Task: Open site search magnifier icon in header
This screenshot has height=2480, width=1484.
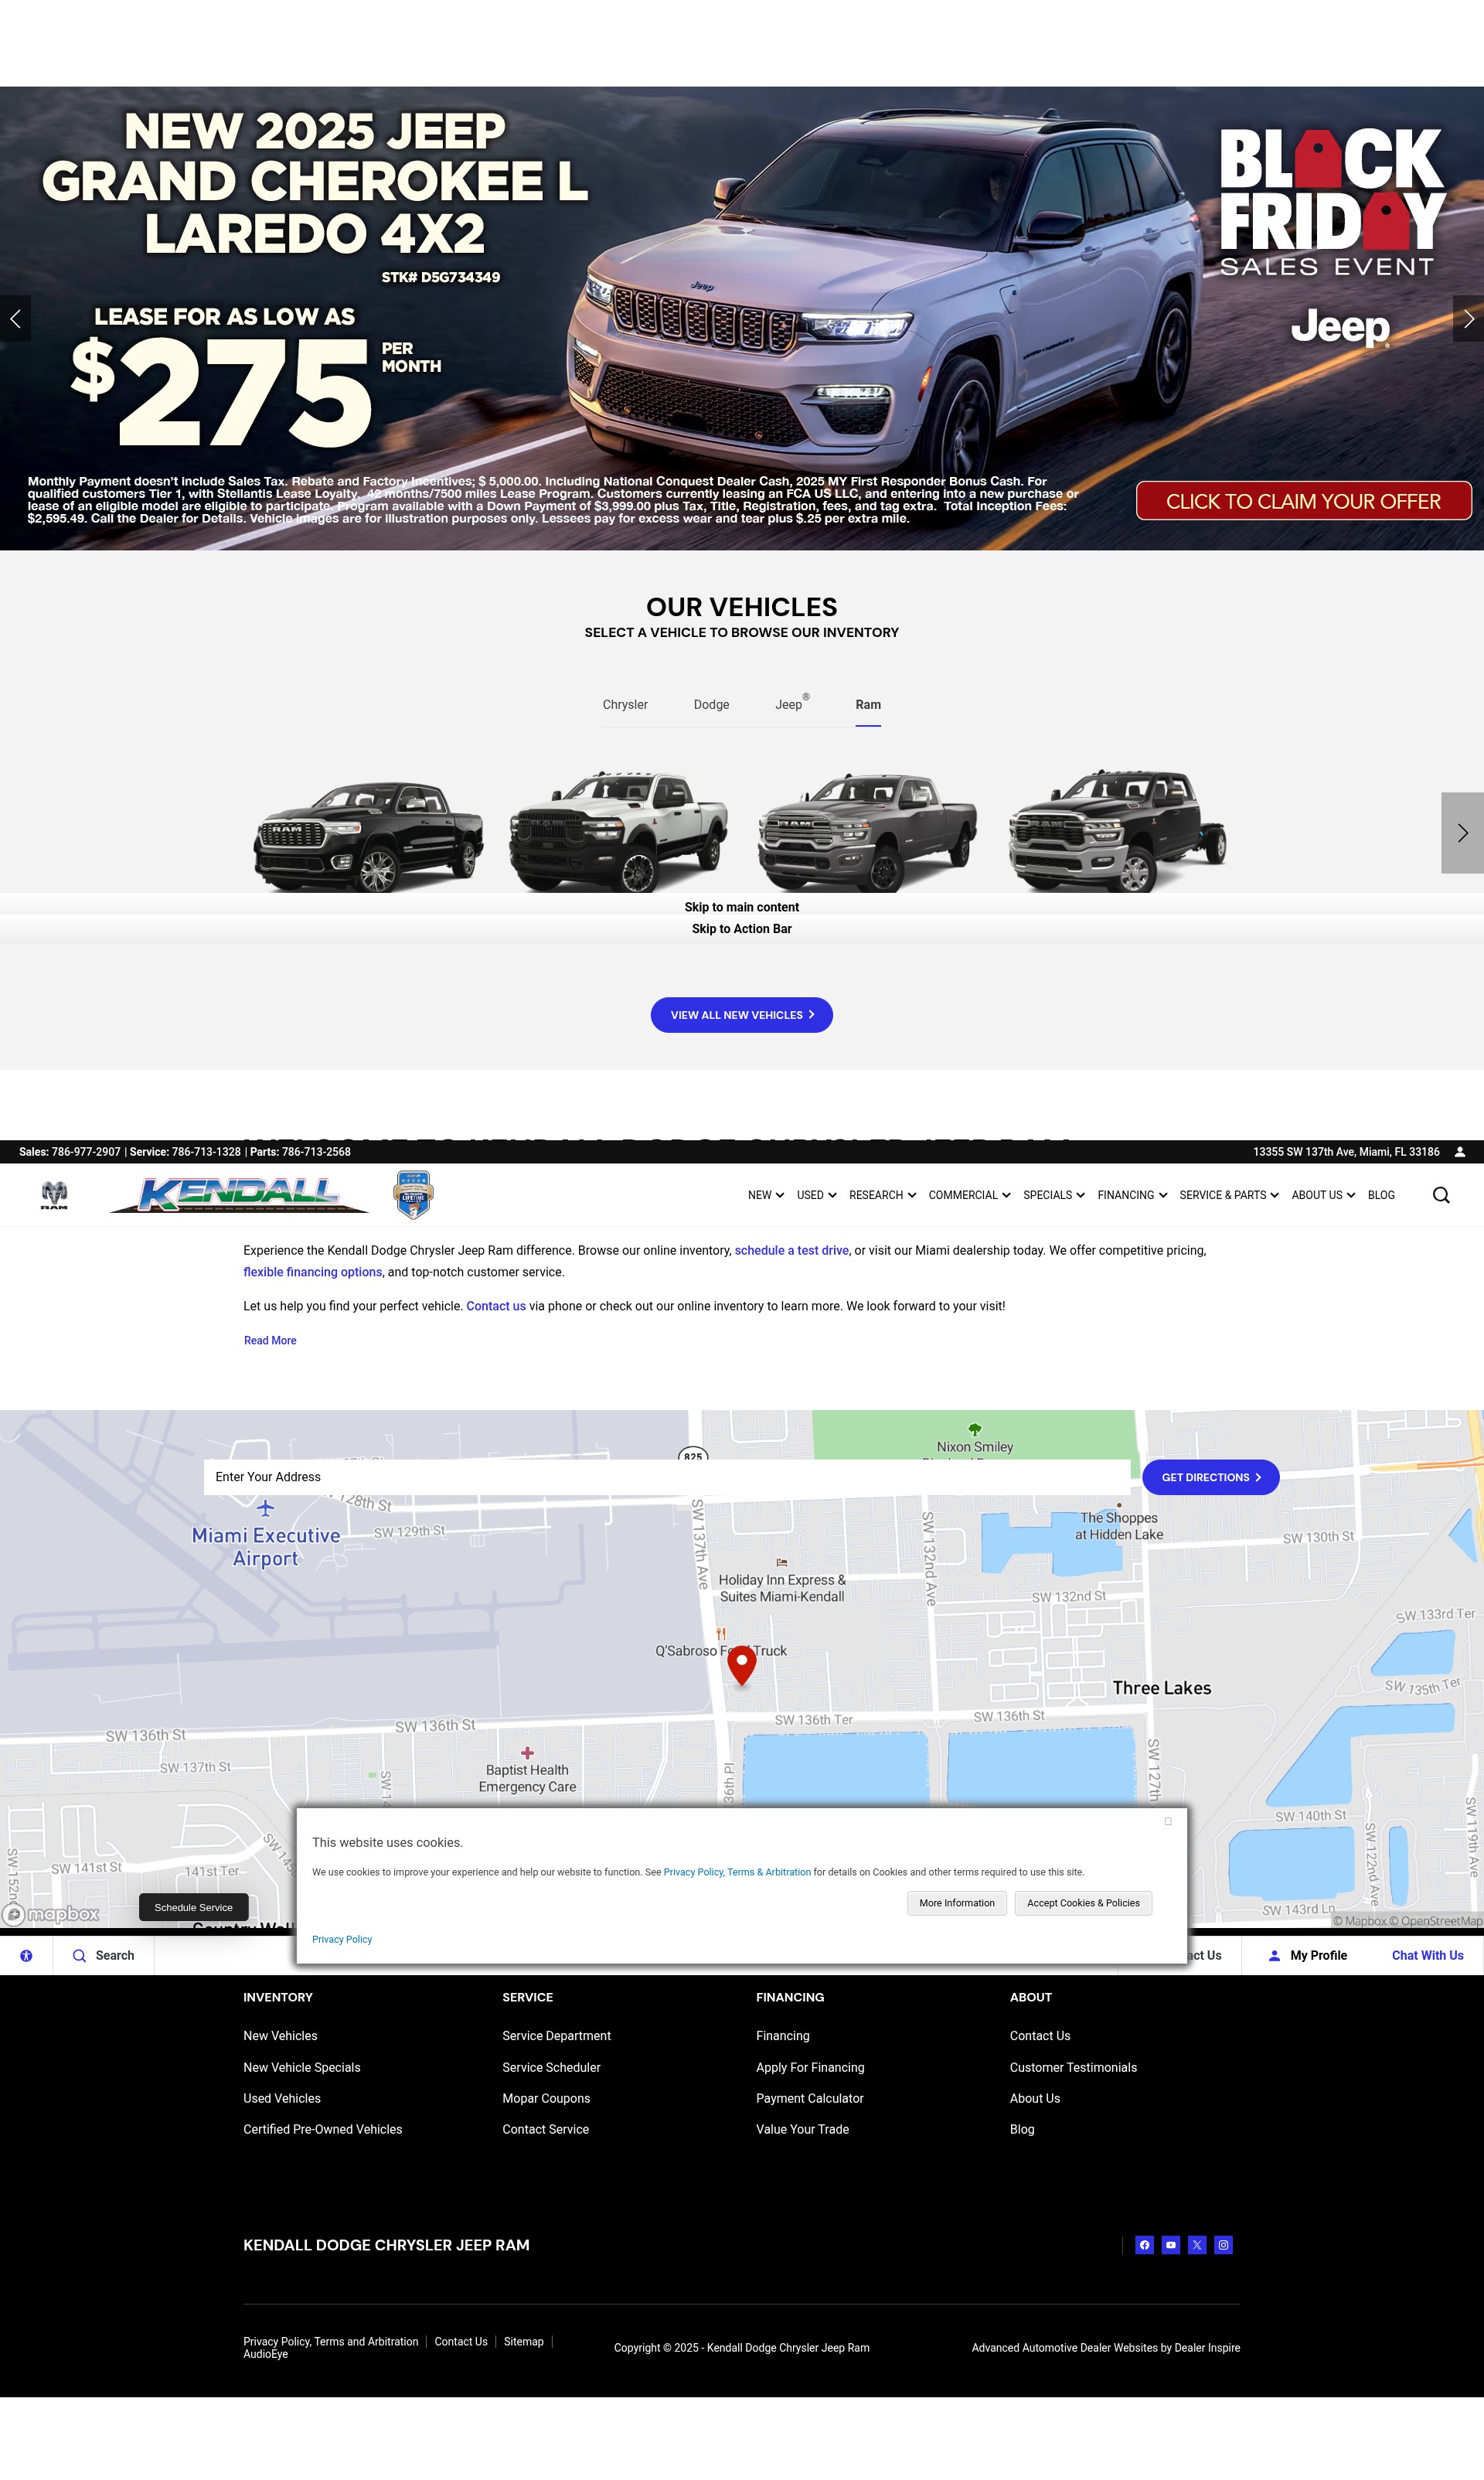Action: click(1441, 1195)
